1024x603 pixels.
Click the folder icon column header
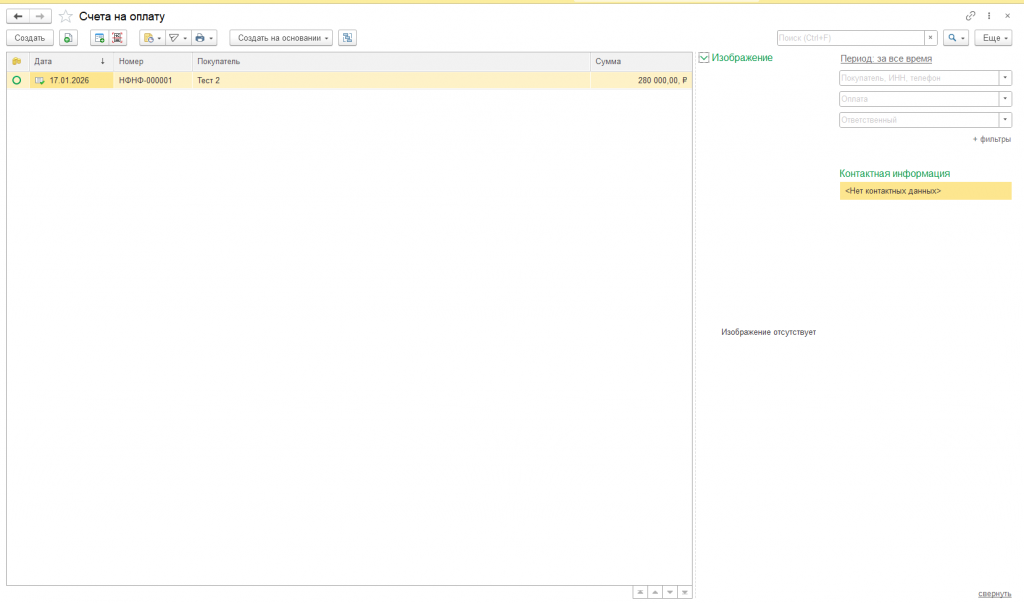point(17,61)
